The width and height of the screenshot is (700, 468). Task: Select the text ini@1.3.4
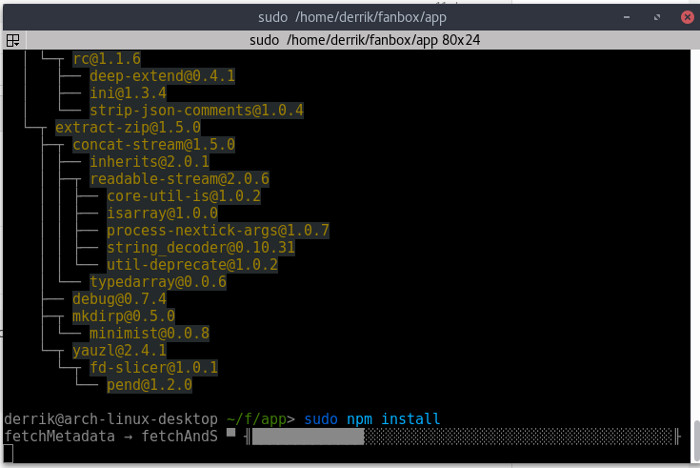tap(128, 93)
